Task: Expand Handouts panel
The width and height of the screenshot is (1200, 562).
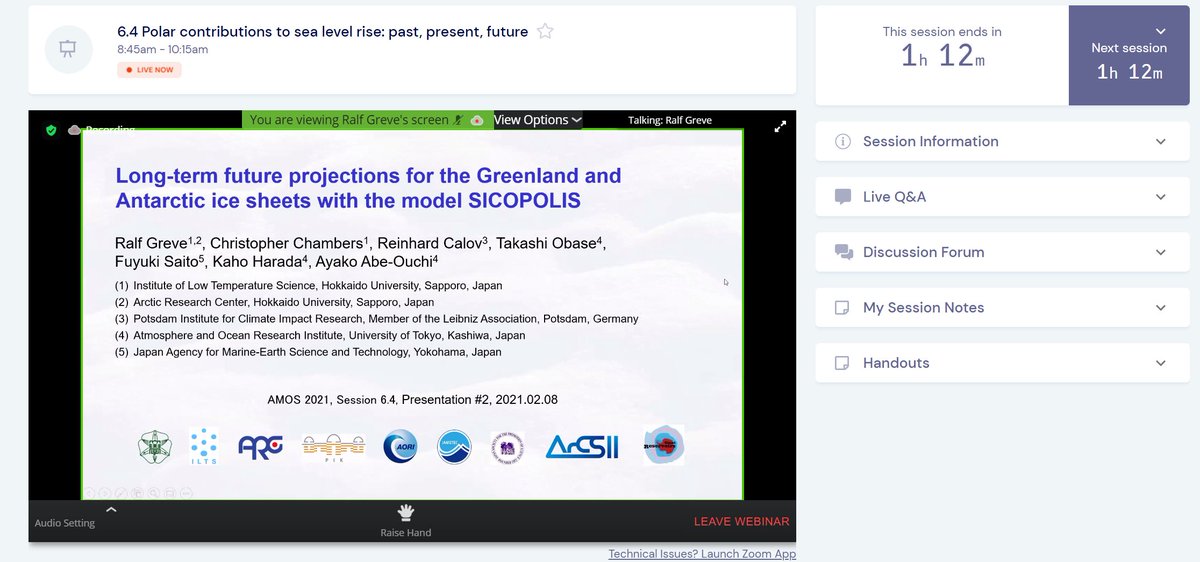Action: pyautogui.click(x=1001, y=363)
